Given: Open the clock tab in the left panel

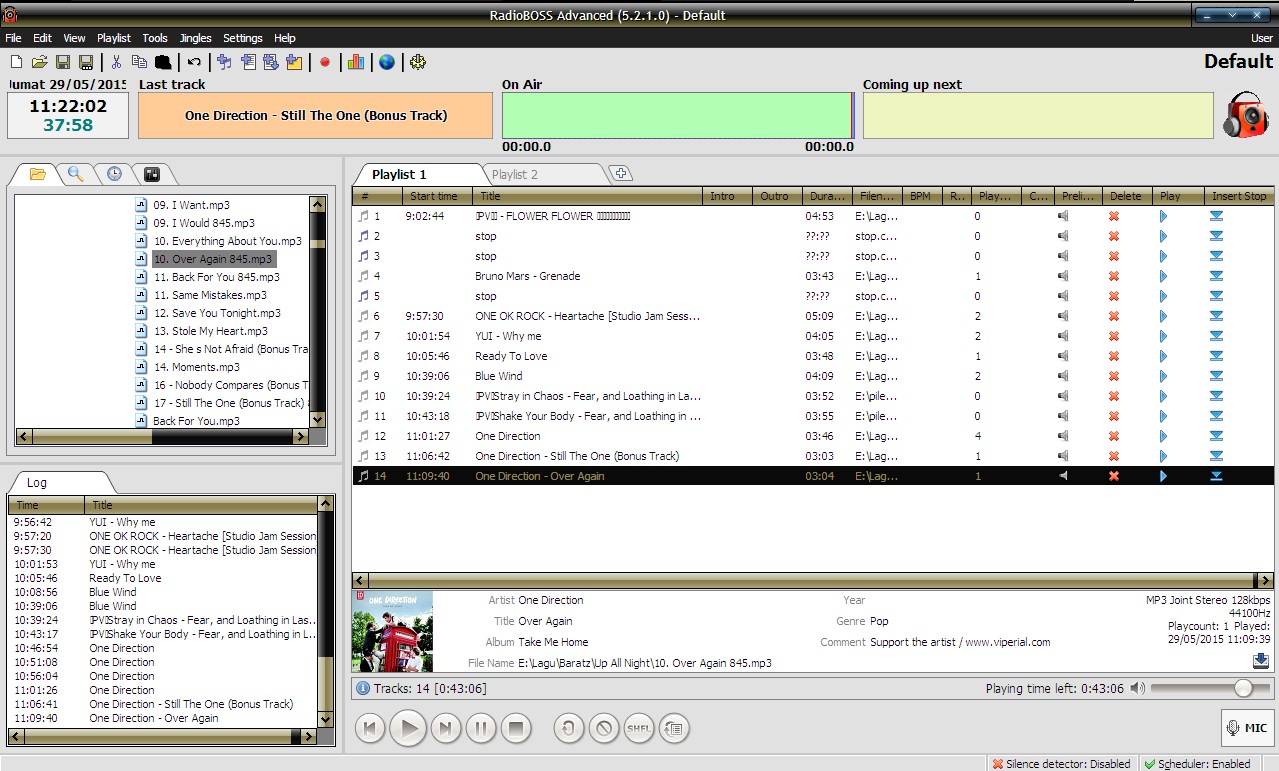Looking at the screenshot, I should [x=113, y=172].
